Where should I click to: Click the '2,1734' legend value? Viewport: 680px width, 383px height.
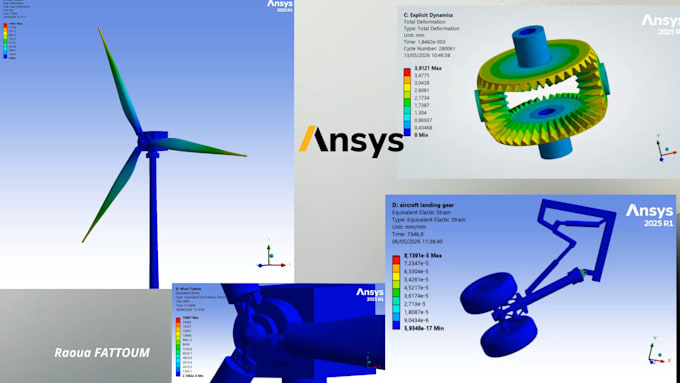(422, 98)
